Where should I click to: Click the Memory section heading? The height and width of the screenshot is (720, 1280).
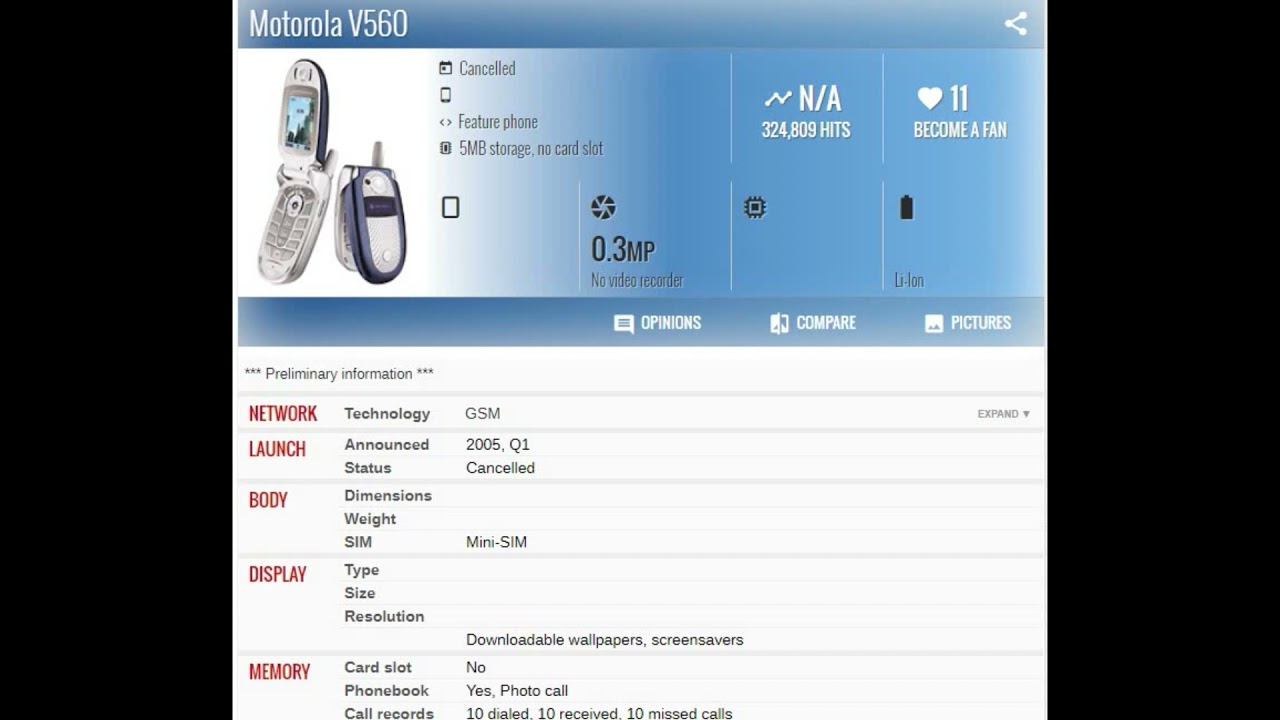point(279,672)
